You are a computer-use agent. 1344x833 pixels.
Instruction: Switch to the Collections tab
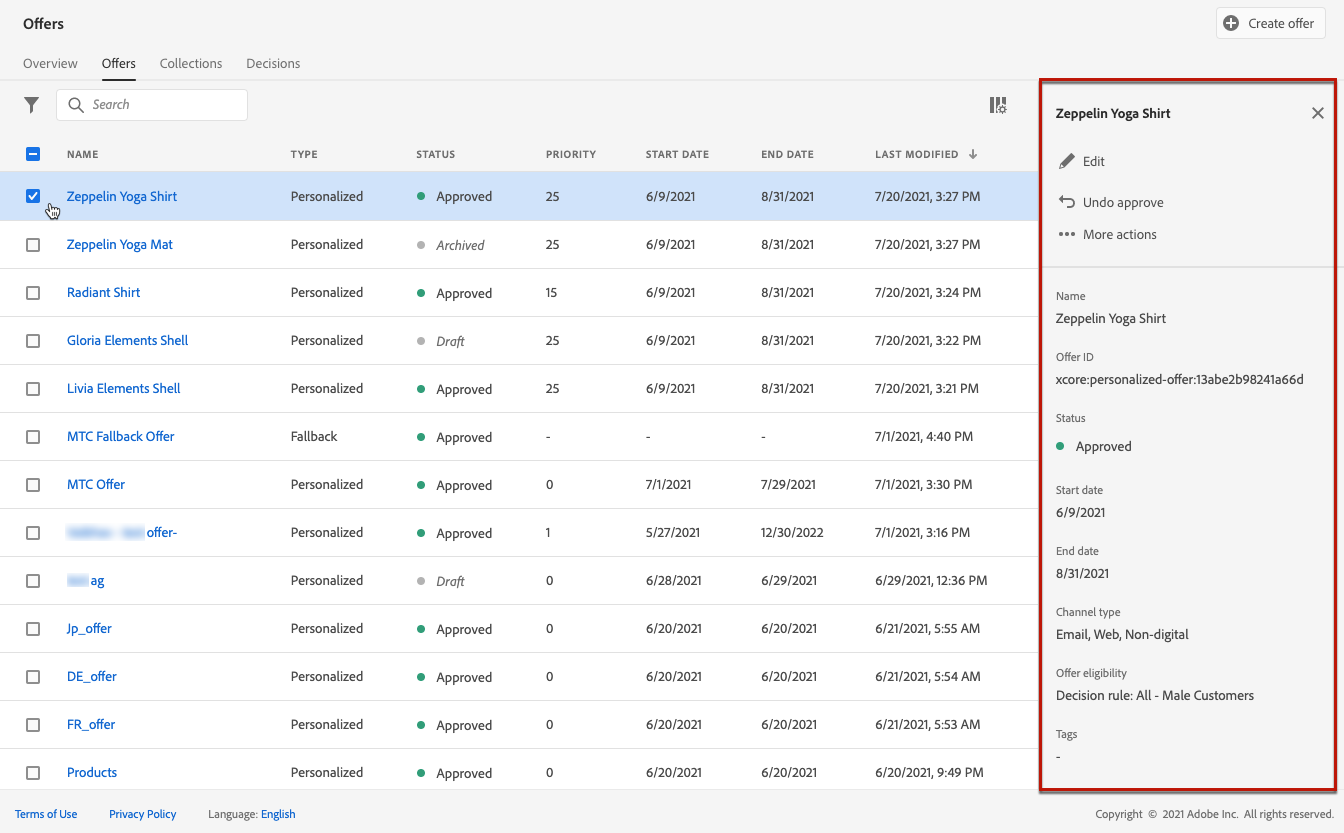191,63
